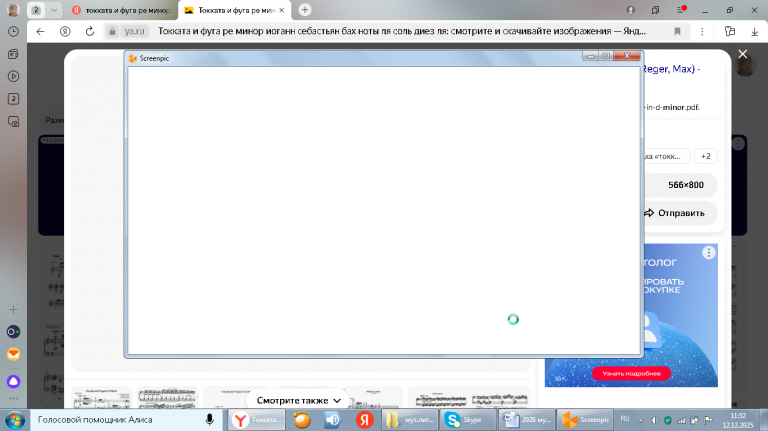The image size is (768, 431).
Task: Open the Alice purple assistant icon in the sidebar
Action: (13, 381)
